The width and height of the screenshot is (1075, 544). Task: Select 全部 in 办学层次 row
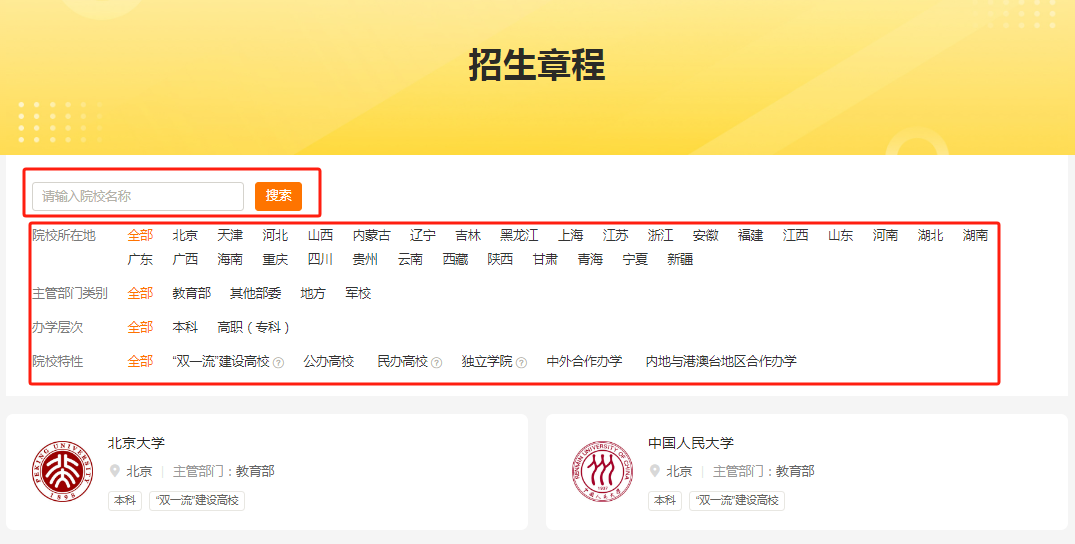pos(140,327)
